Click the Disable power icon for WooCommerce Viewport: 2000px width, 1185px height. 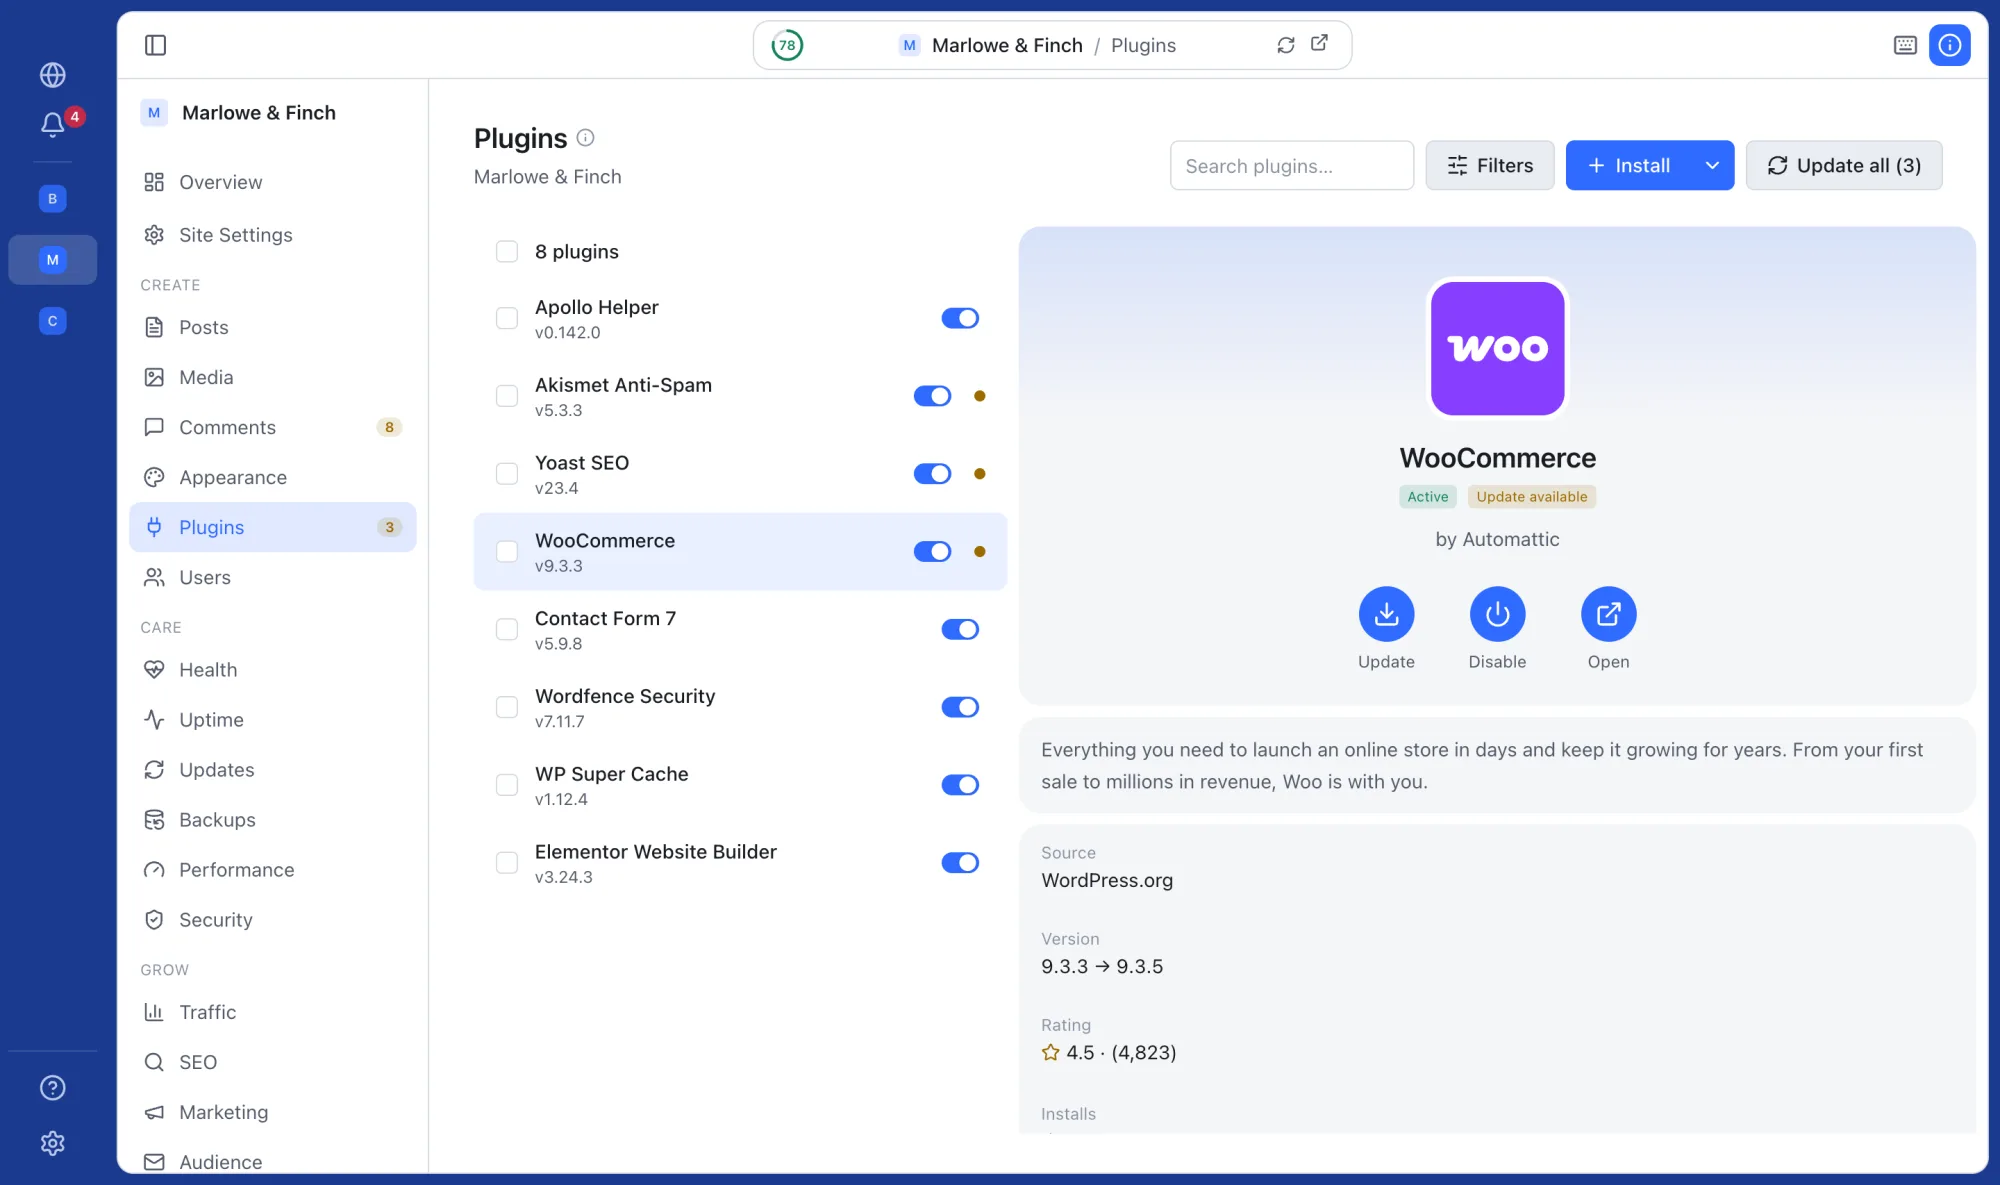pyautogui.click(x=1497, y=614)
